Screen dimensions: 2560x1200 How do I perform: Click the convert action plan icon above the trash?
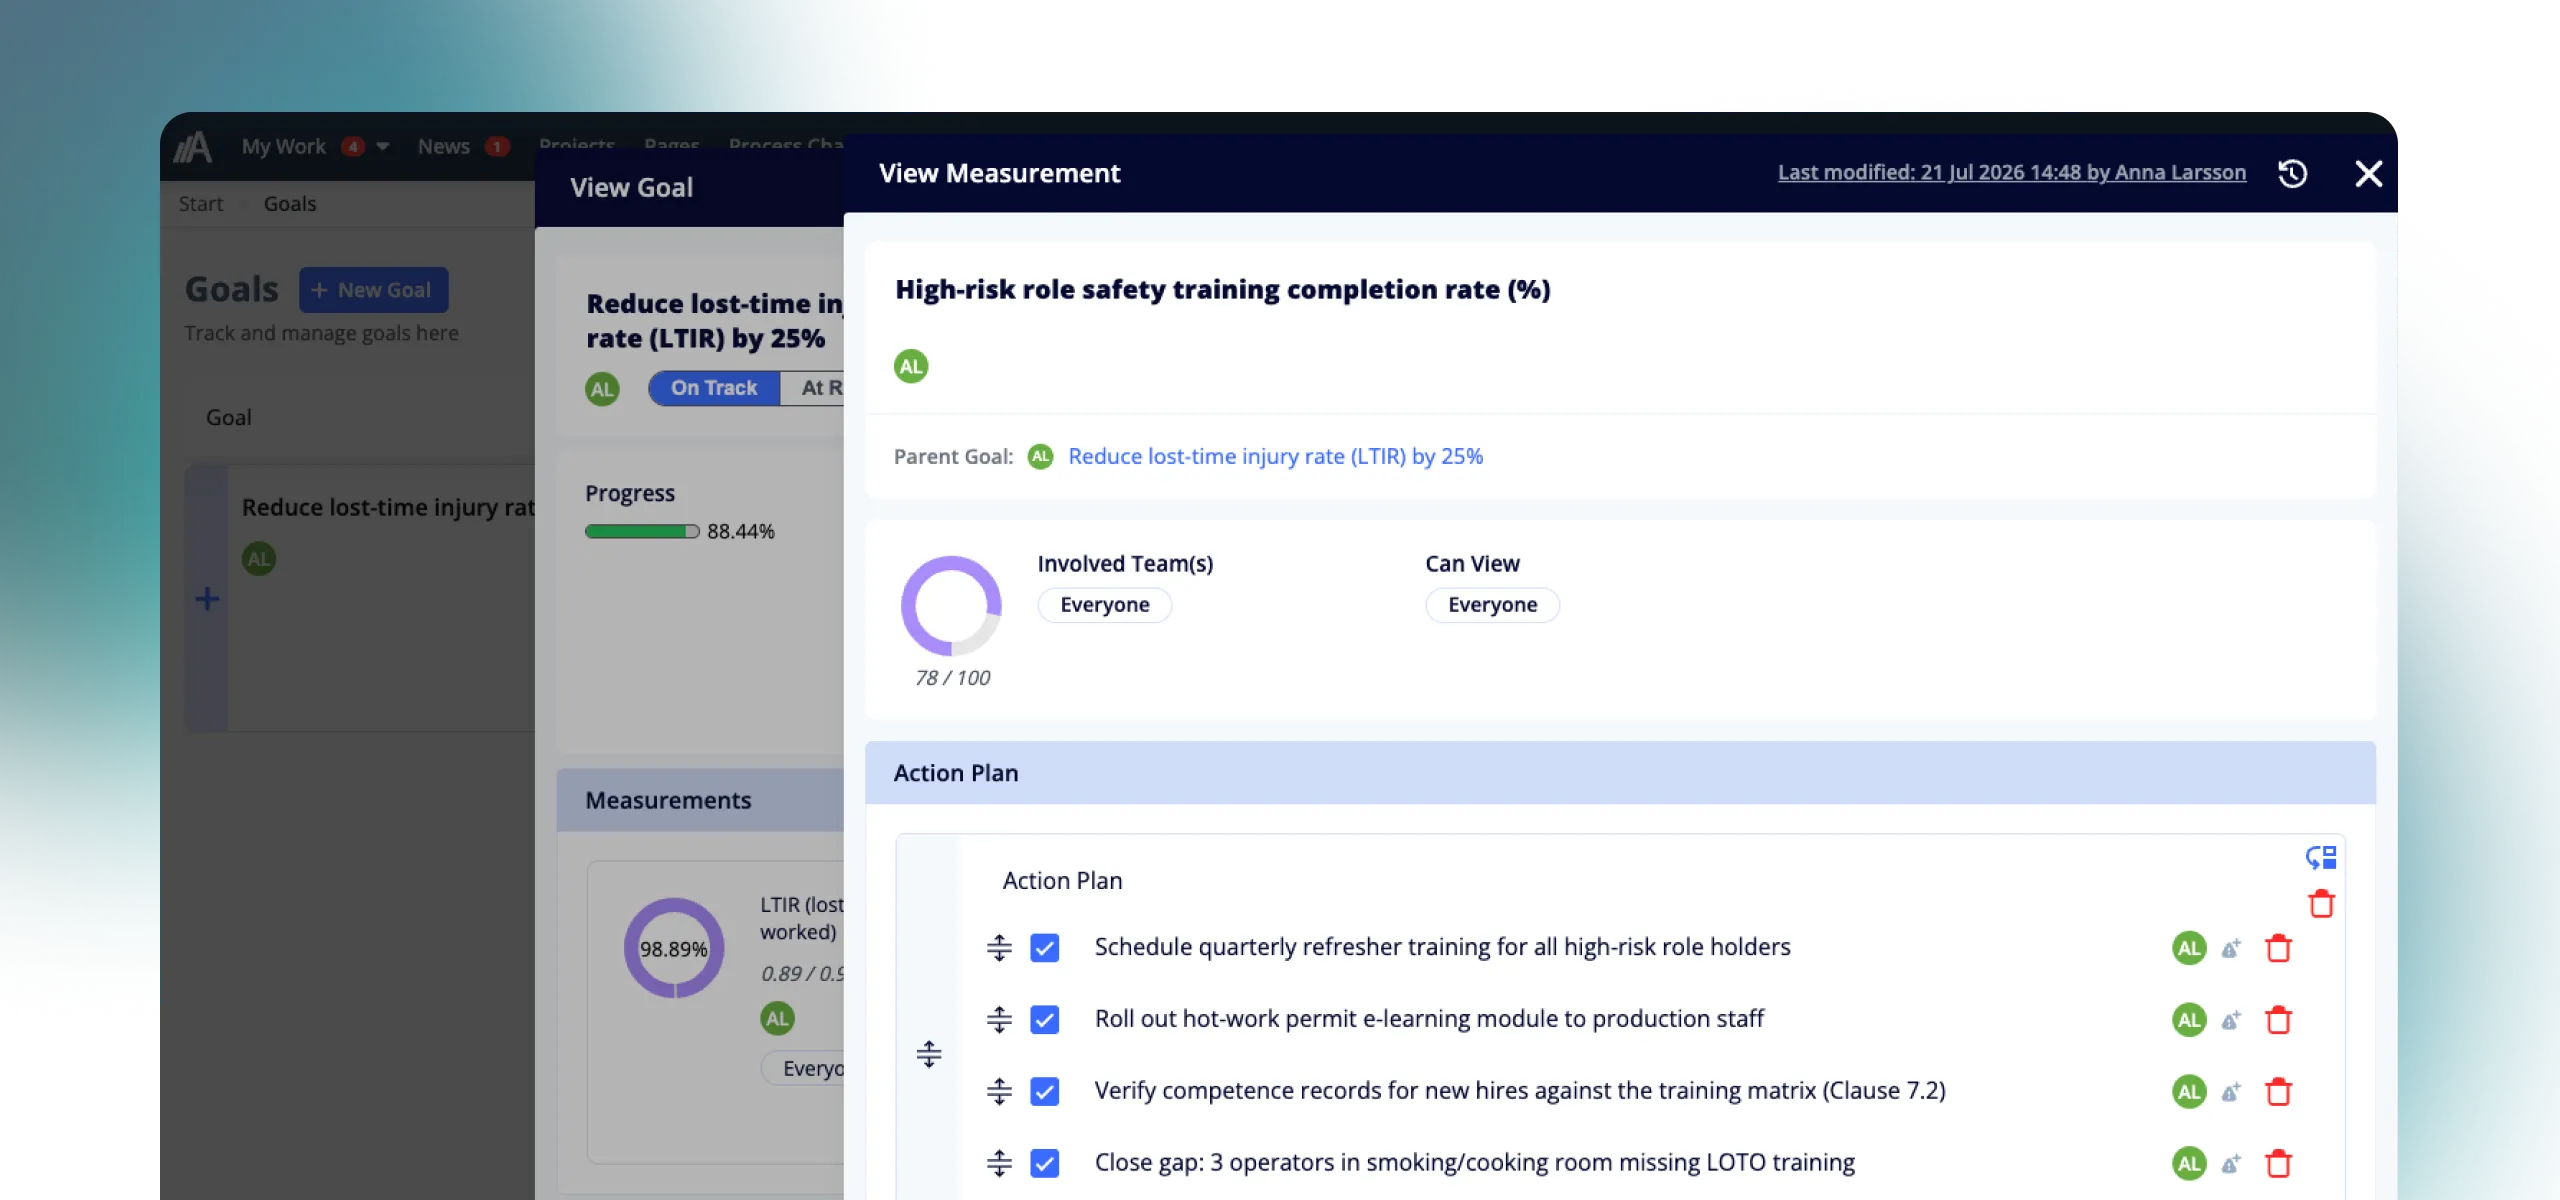pyautogui.click(x=2320, y=857)
